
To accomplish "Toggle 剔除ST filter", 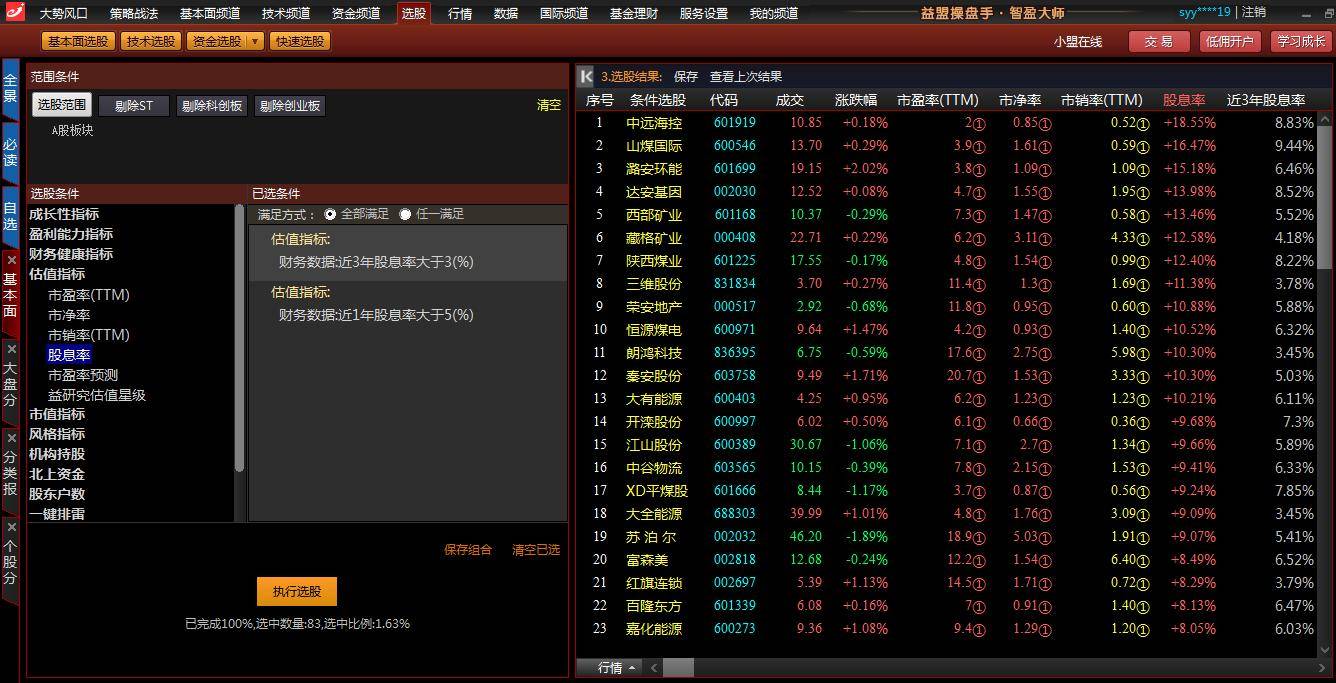I will (134, 106).
